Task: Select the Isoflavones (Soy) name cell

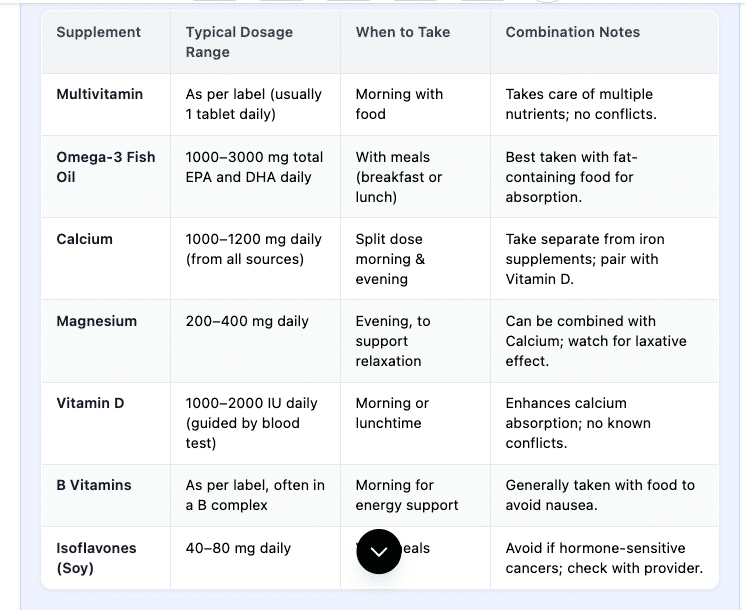Action: [97, 558]
